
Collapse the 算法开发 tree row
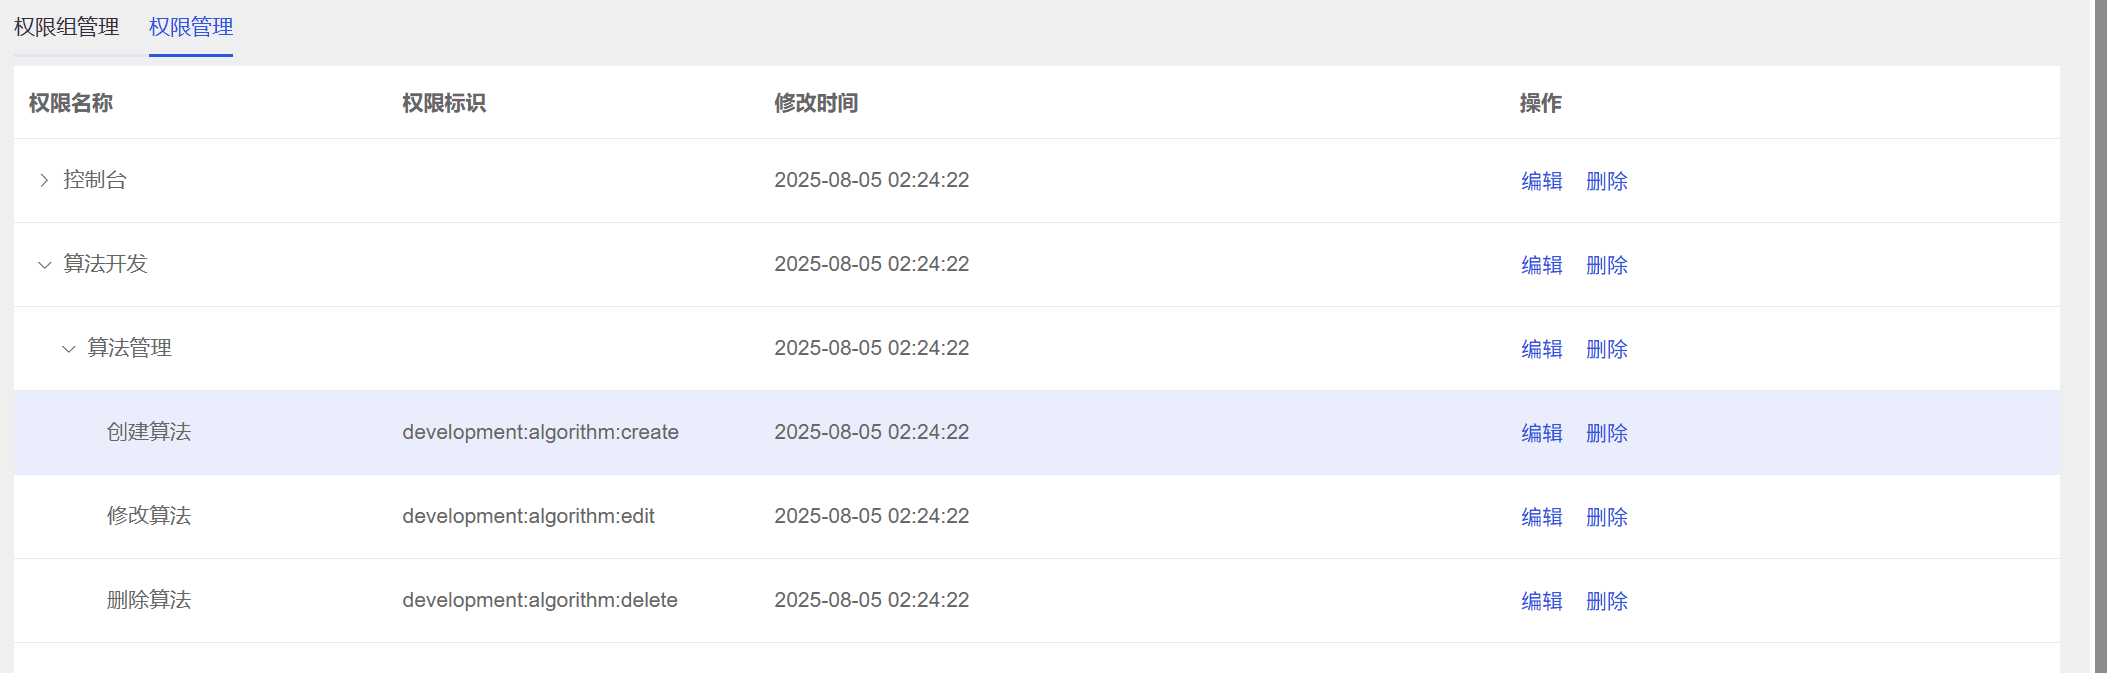point(44,265)
